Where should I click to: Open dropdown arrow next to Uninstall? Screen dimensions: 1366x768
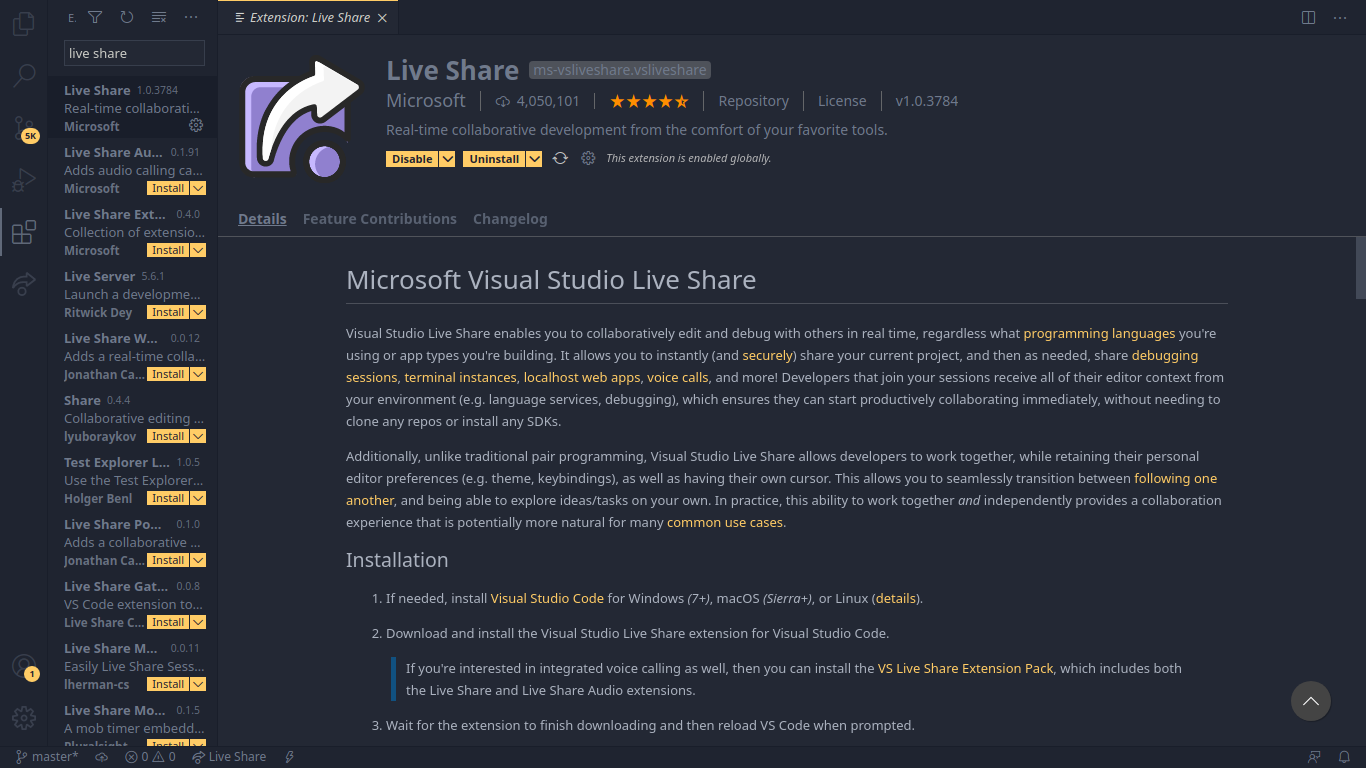click(x=534, y=159)
